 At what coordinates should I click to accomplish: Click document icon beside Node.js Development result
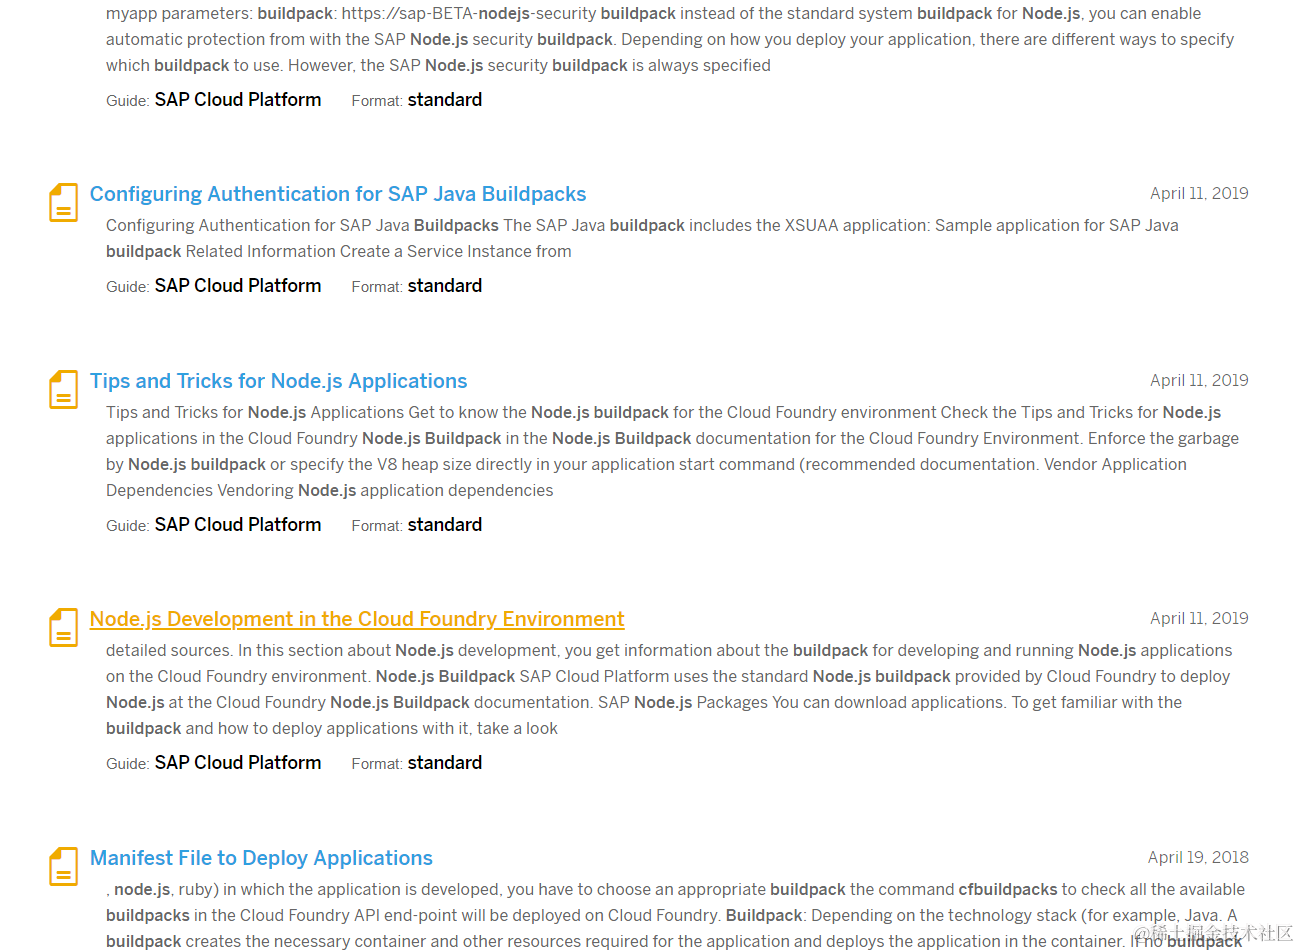[64, 627]
